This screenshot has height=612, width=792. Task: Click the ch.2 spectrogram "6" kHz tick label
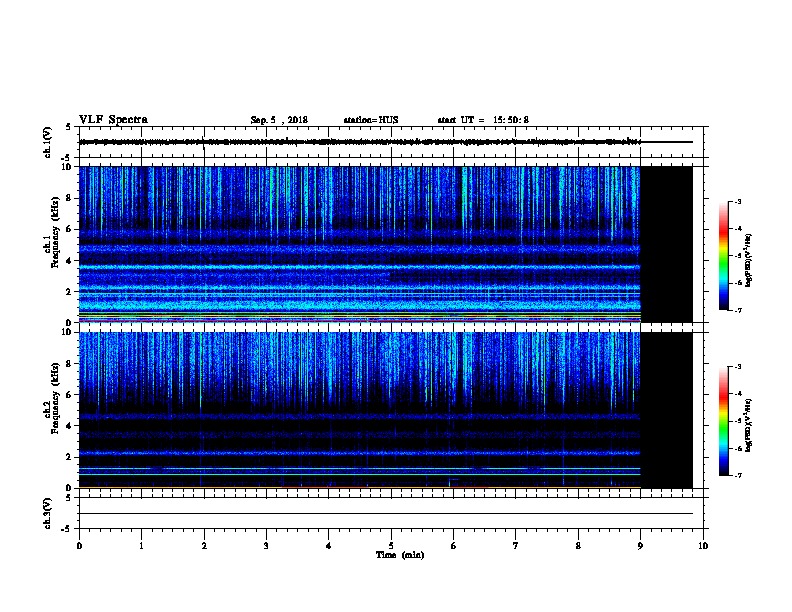[x=69, y=394]
